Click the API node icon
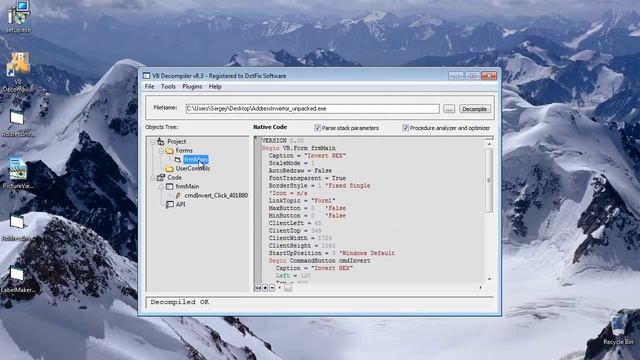 (x=170, y=204)
